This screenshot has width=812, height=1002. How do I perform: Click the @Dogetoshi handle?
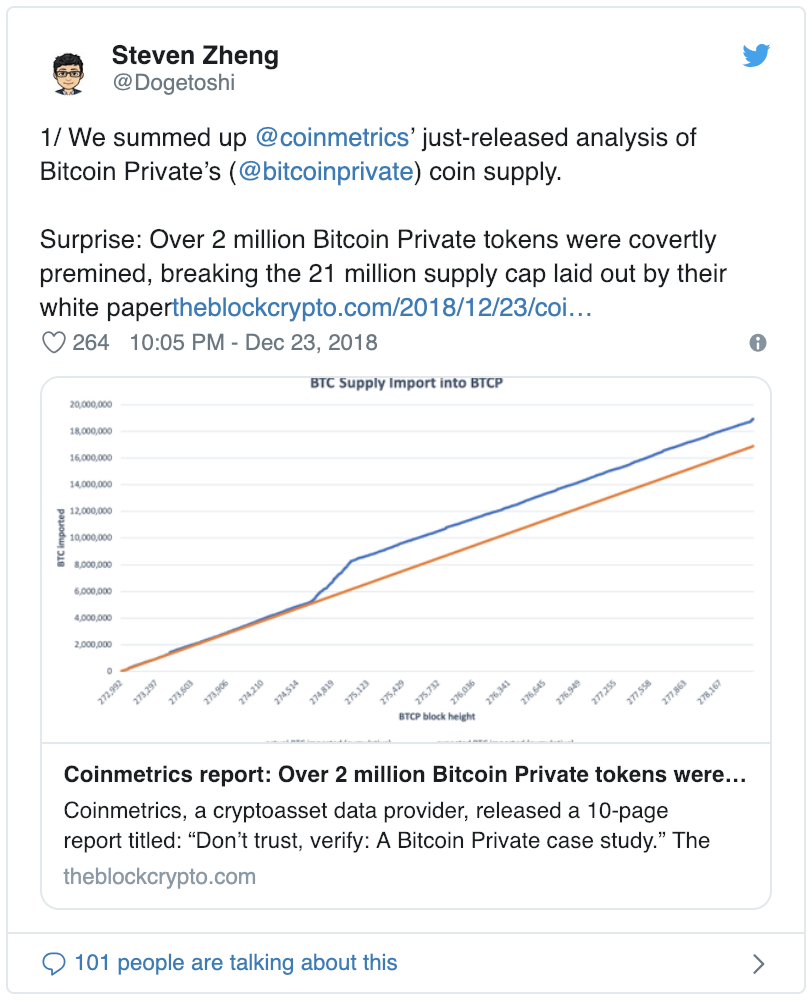(x=173, y=82)
